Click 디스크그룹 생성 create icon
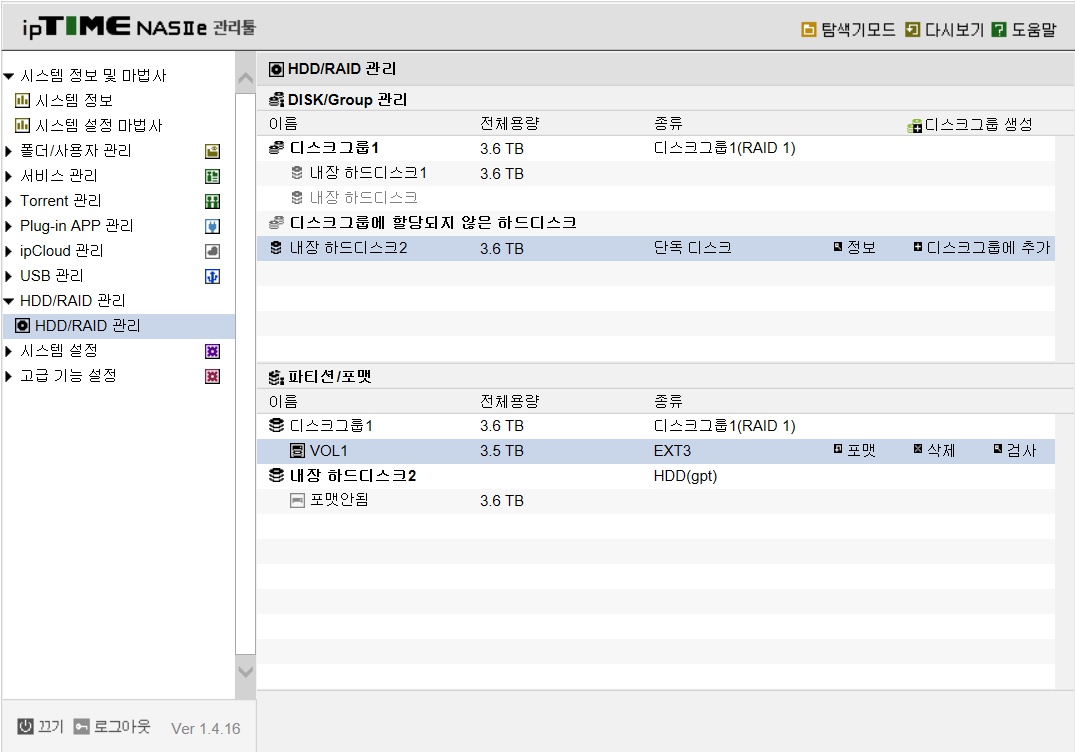 coord(914,125)
